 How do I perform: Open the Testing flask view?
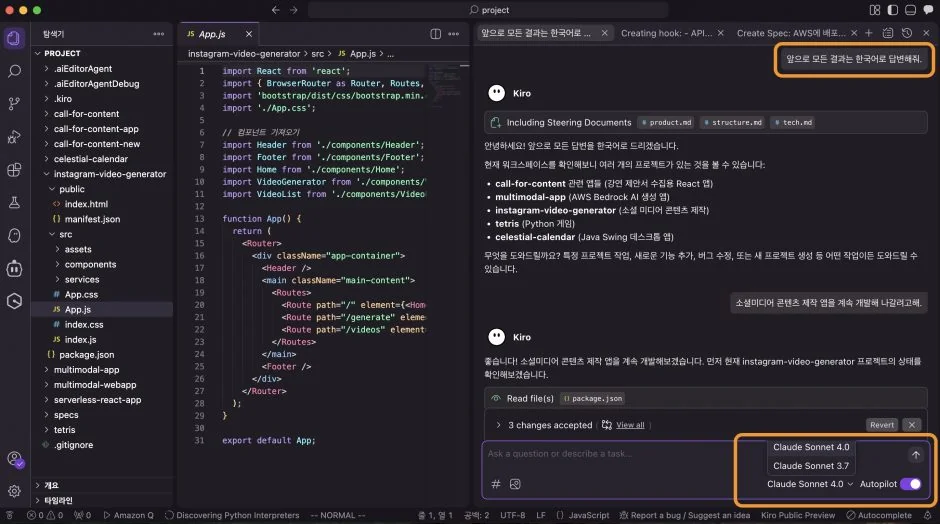tap(14, 203)
